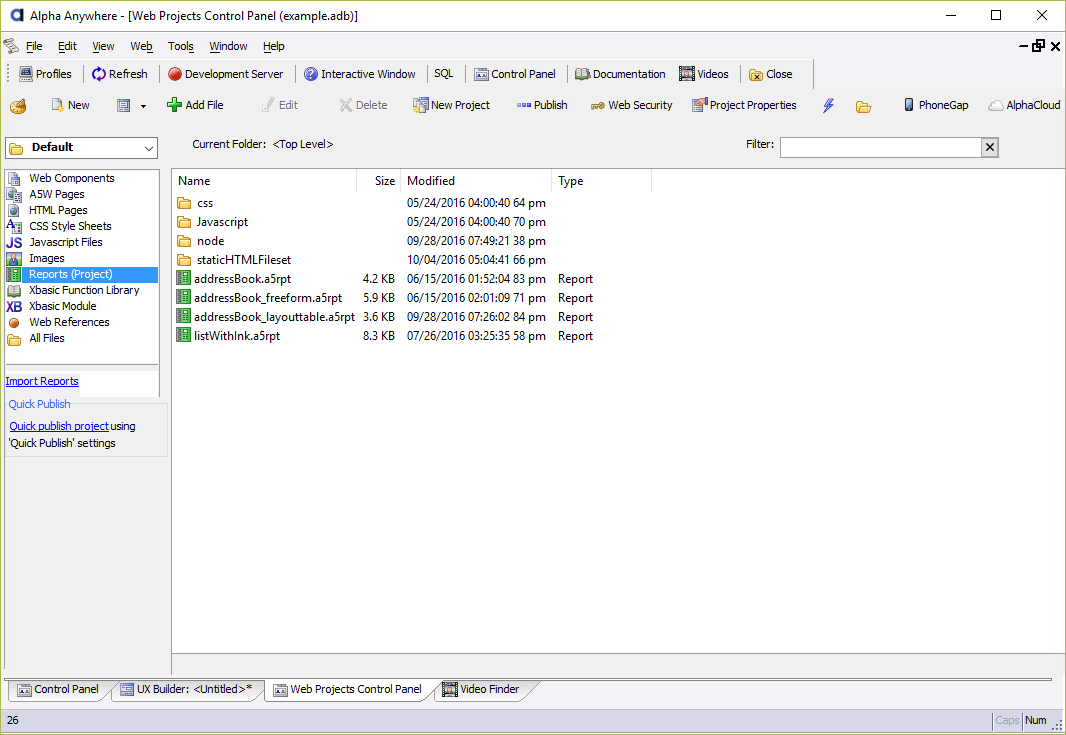Open the AlphaCloud tool

pos(1025,105)
